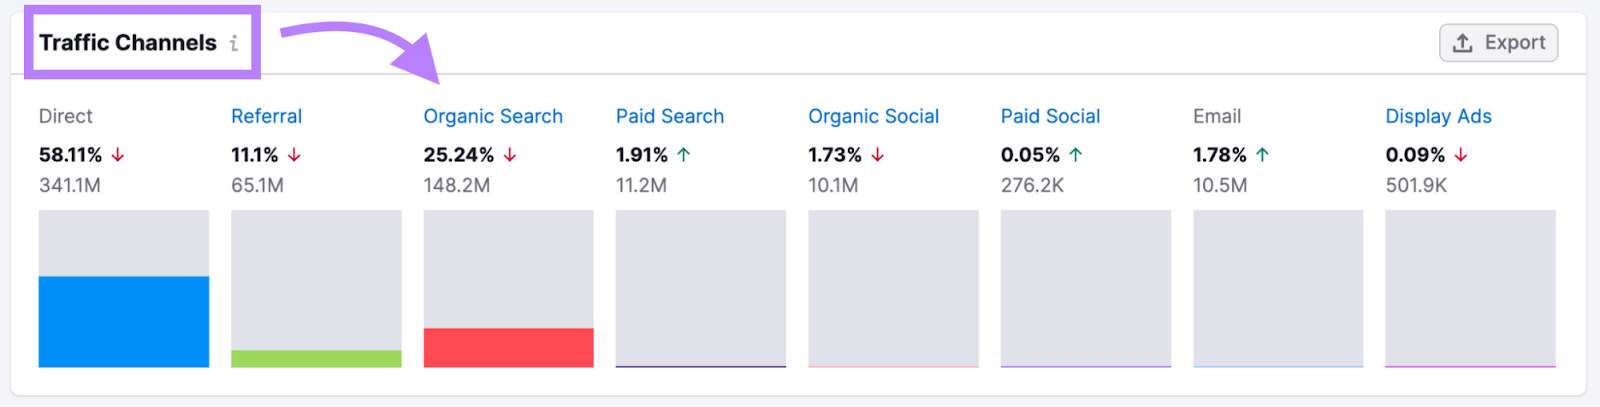Click the blue Direct traffic bar
Viewport: 1600px width, 407px height.
[124, 322]
